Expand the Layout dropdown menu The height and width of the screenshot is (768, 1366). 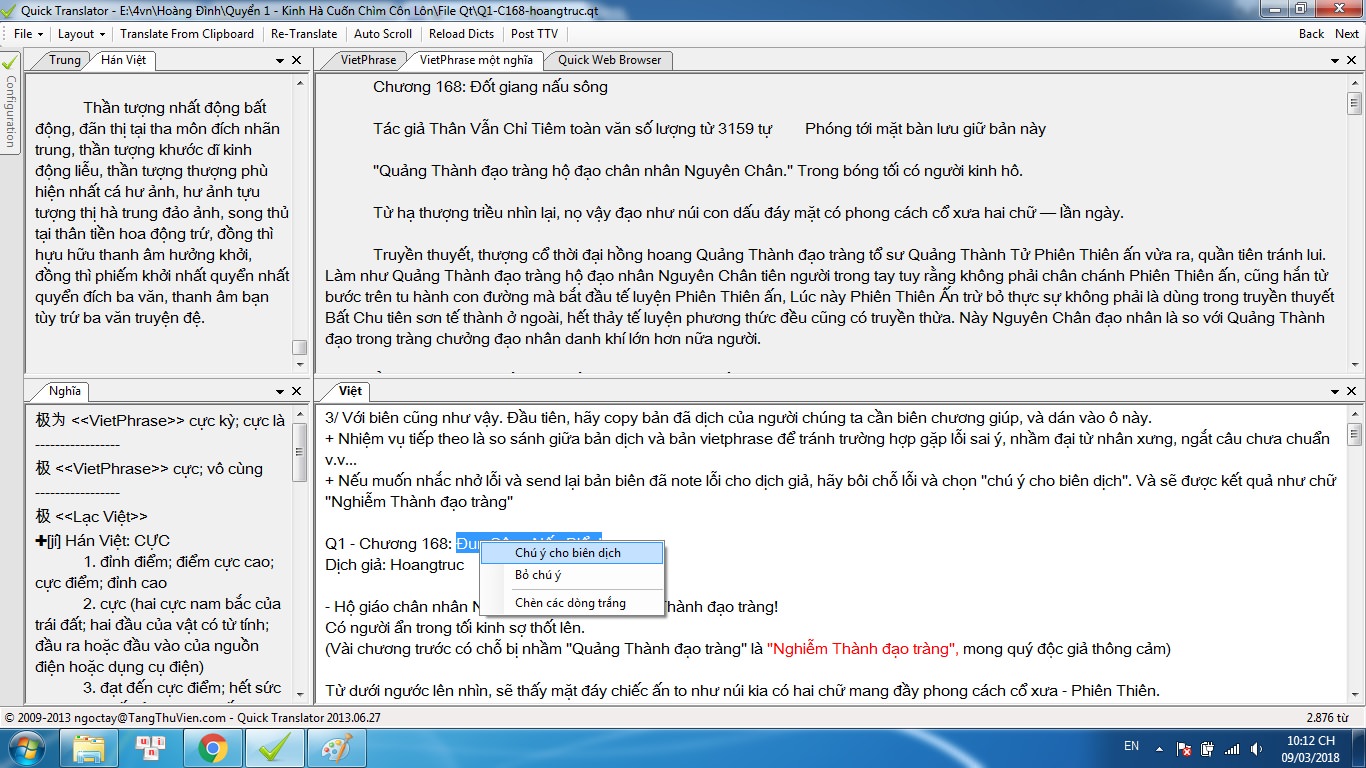(80, 34)
